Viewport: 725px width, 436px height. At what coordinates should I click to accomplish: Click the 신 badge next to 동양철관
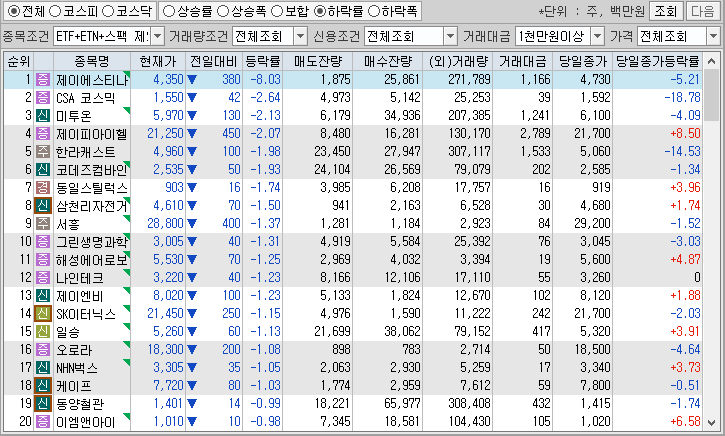pyautogui.click(x=43, y=404)
